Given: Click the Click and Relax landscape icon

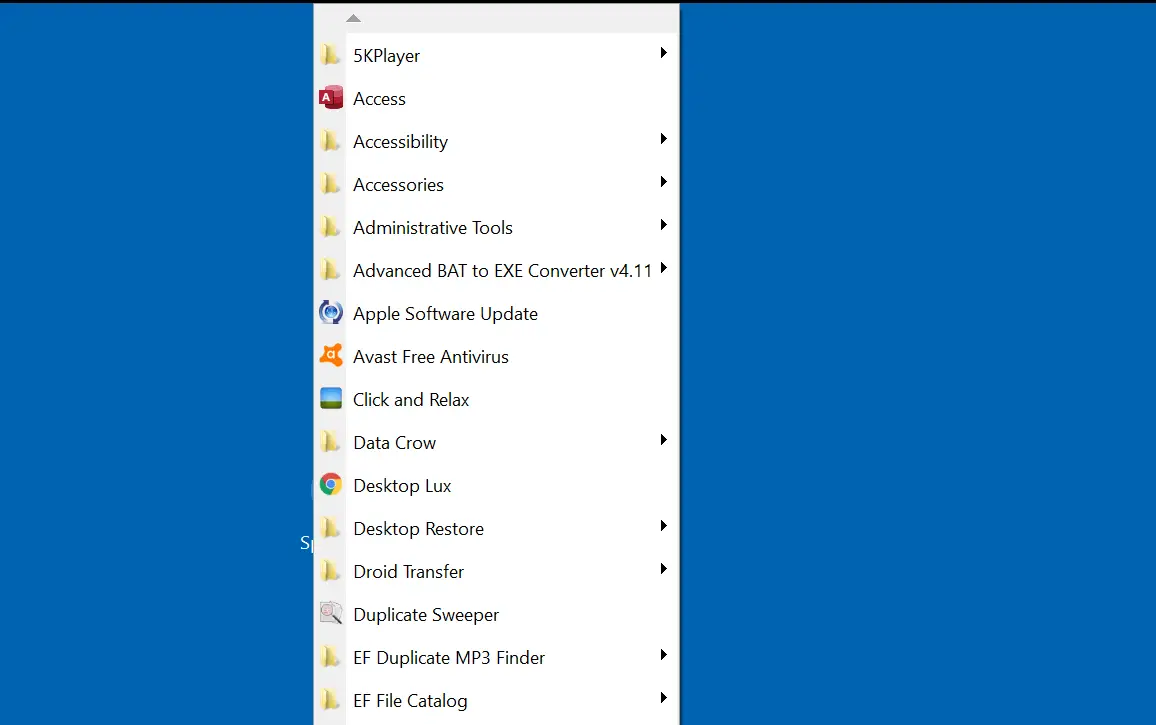Looking at the screenshot, I should tap(330, 399).
